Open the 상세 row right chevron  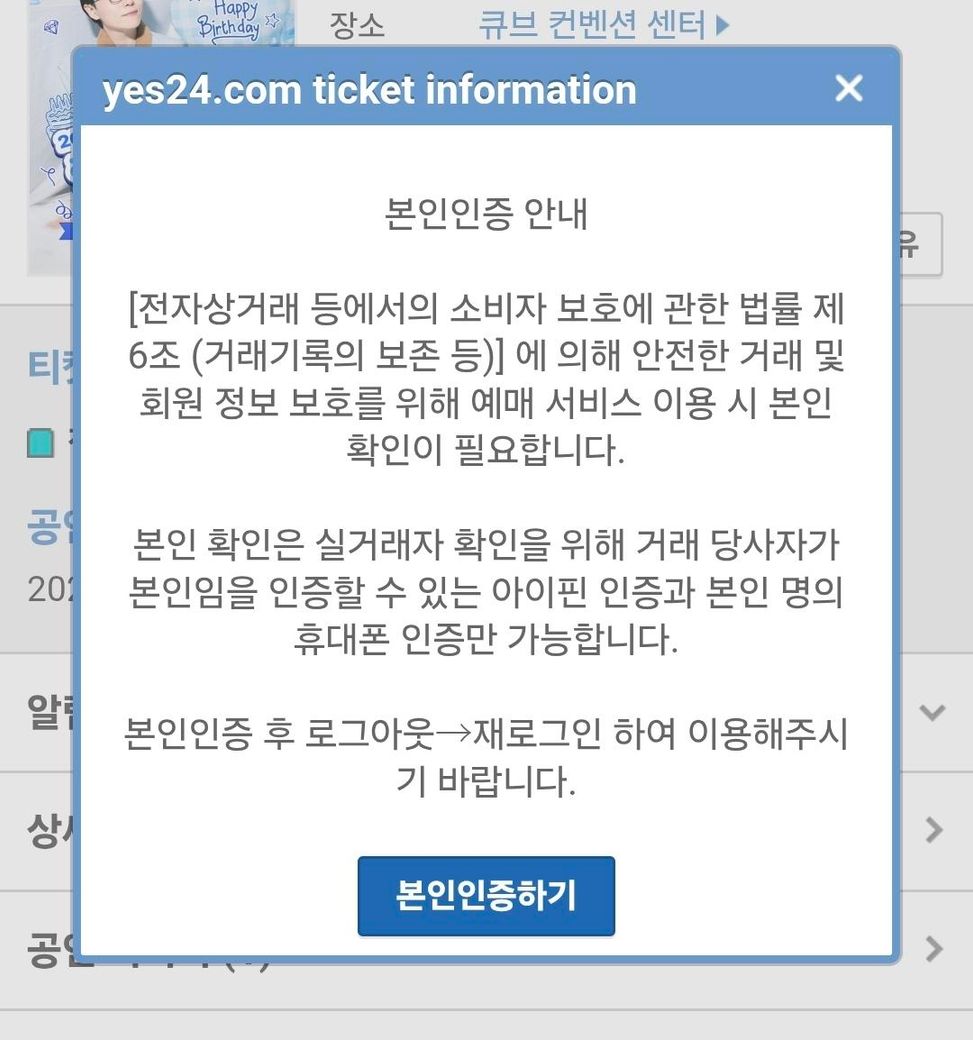coord(934,830)
